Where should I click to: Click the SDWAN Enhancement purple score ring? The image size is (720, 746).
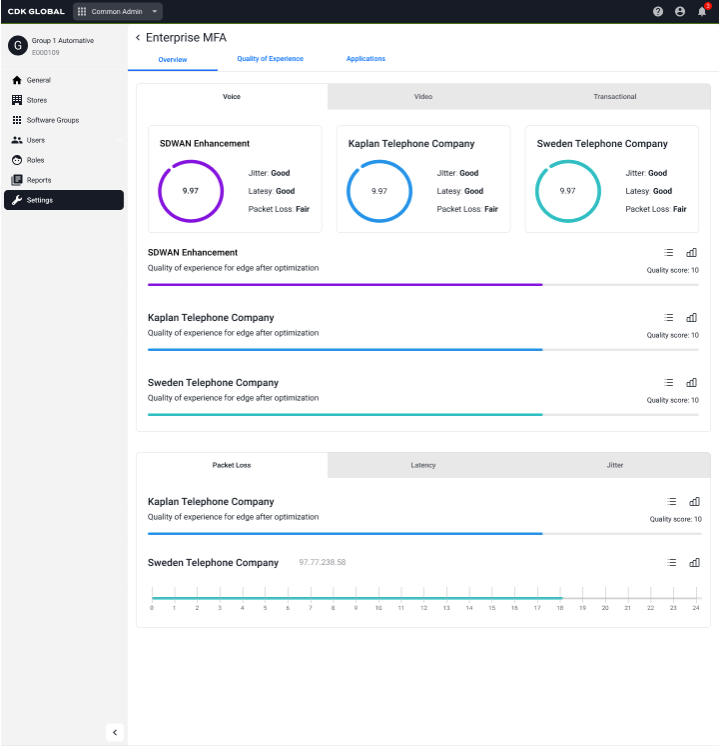coord(191,191)
